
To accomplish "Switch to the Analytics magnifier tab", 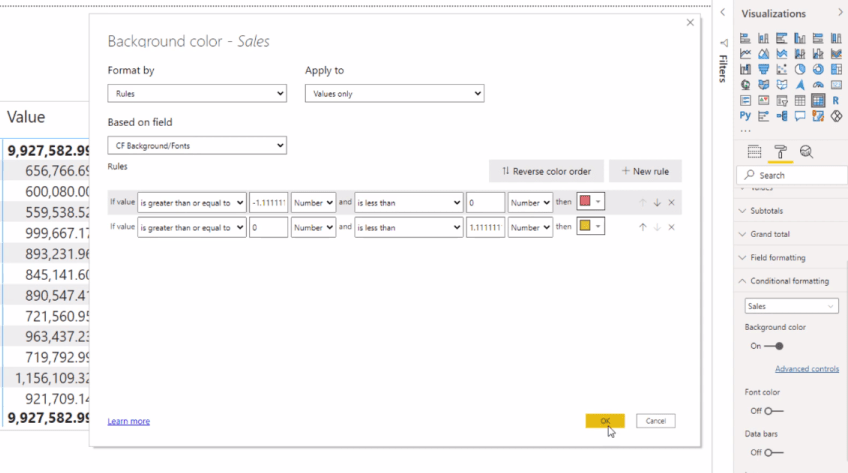I will point(806,152).
